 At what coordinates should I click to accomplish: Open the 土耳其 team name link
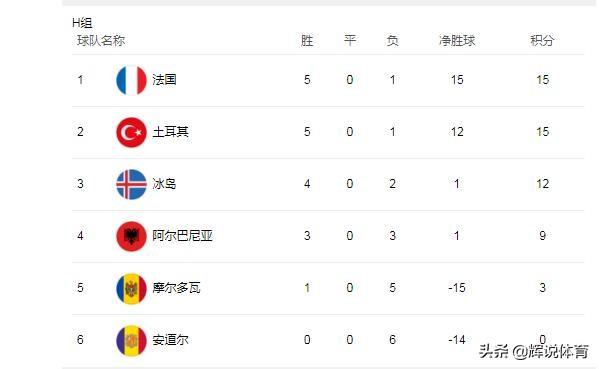point(170,132)
